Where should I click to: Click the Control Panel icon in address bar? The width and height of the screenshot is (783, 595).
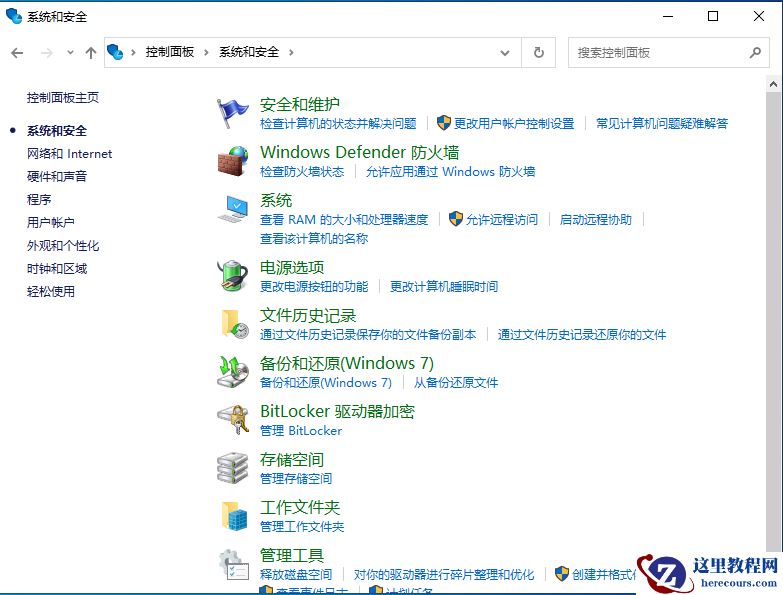click(115, 52)
